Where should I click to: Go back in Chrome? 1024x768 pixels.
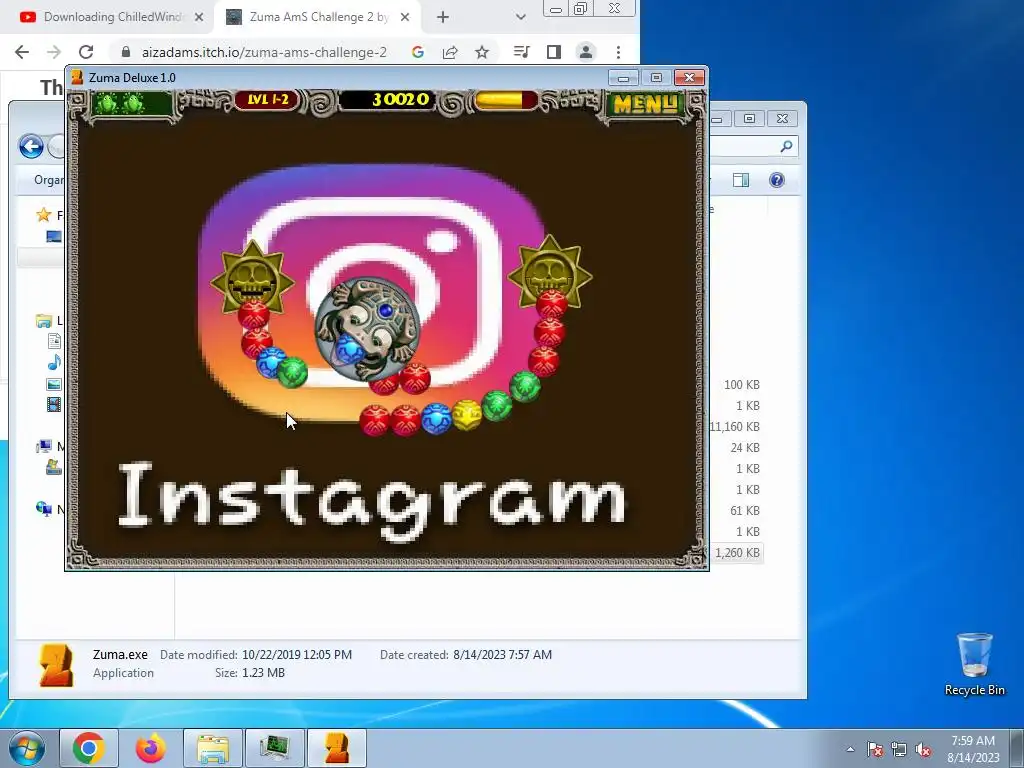pyautogui.click(x=22, y=52)
